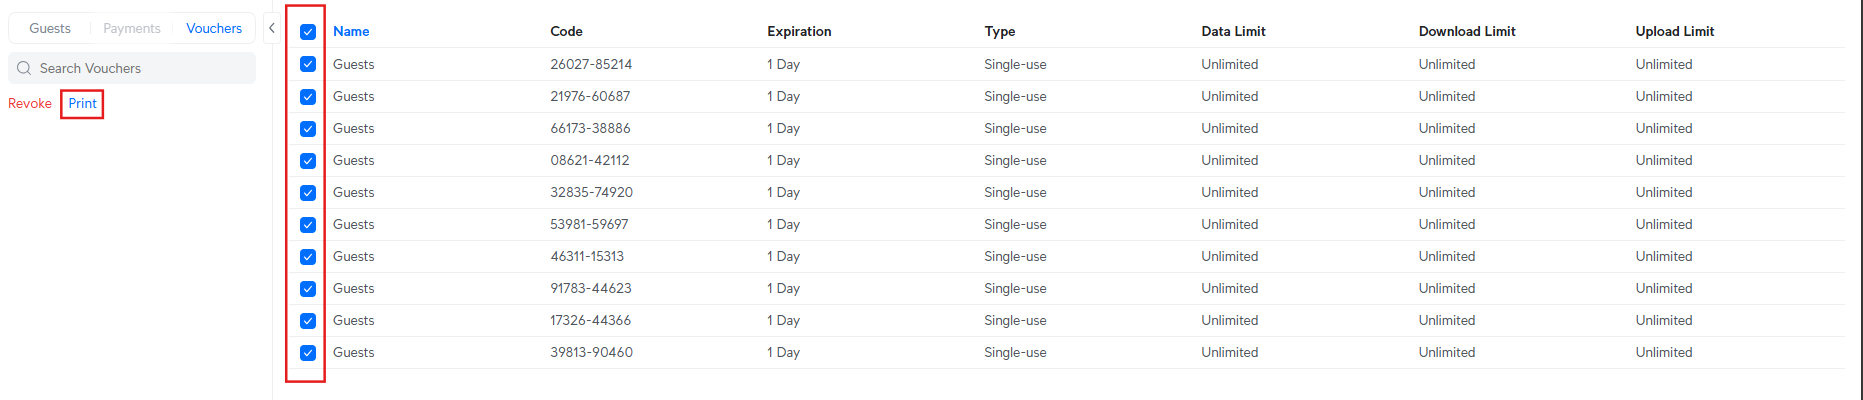Deselect voucher 08621-42112 checkbox
Screen dimensions: 1863x400
(x=308, y=161)
